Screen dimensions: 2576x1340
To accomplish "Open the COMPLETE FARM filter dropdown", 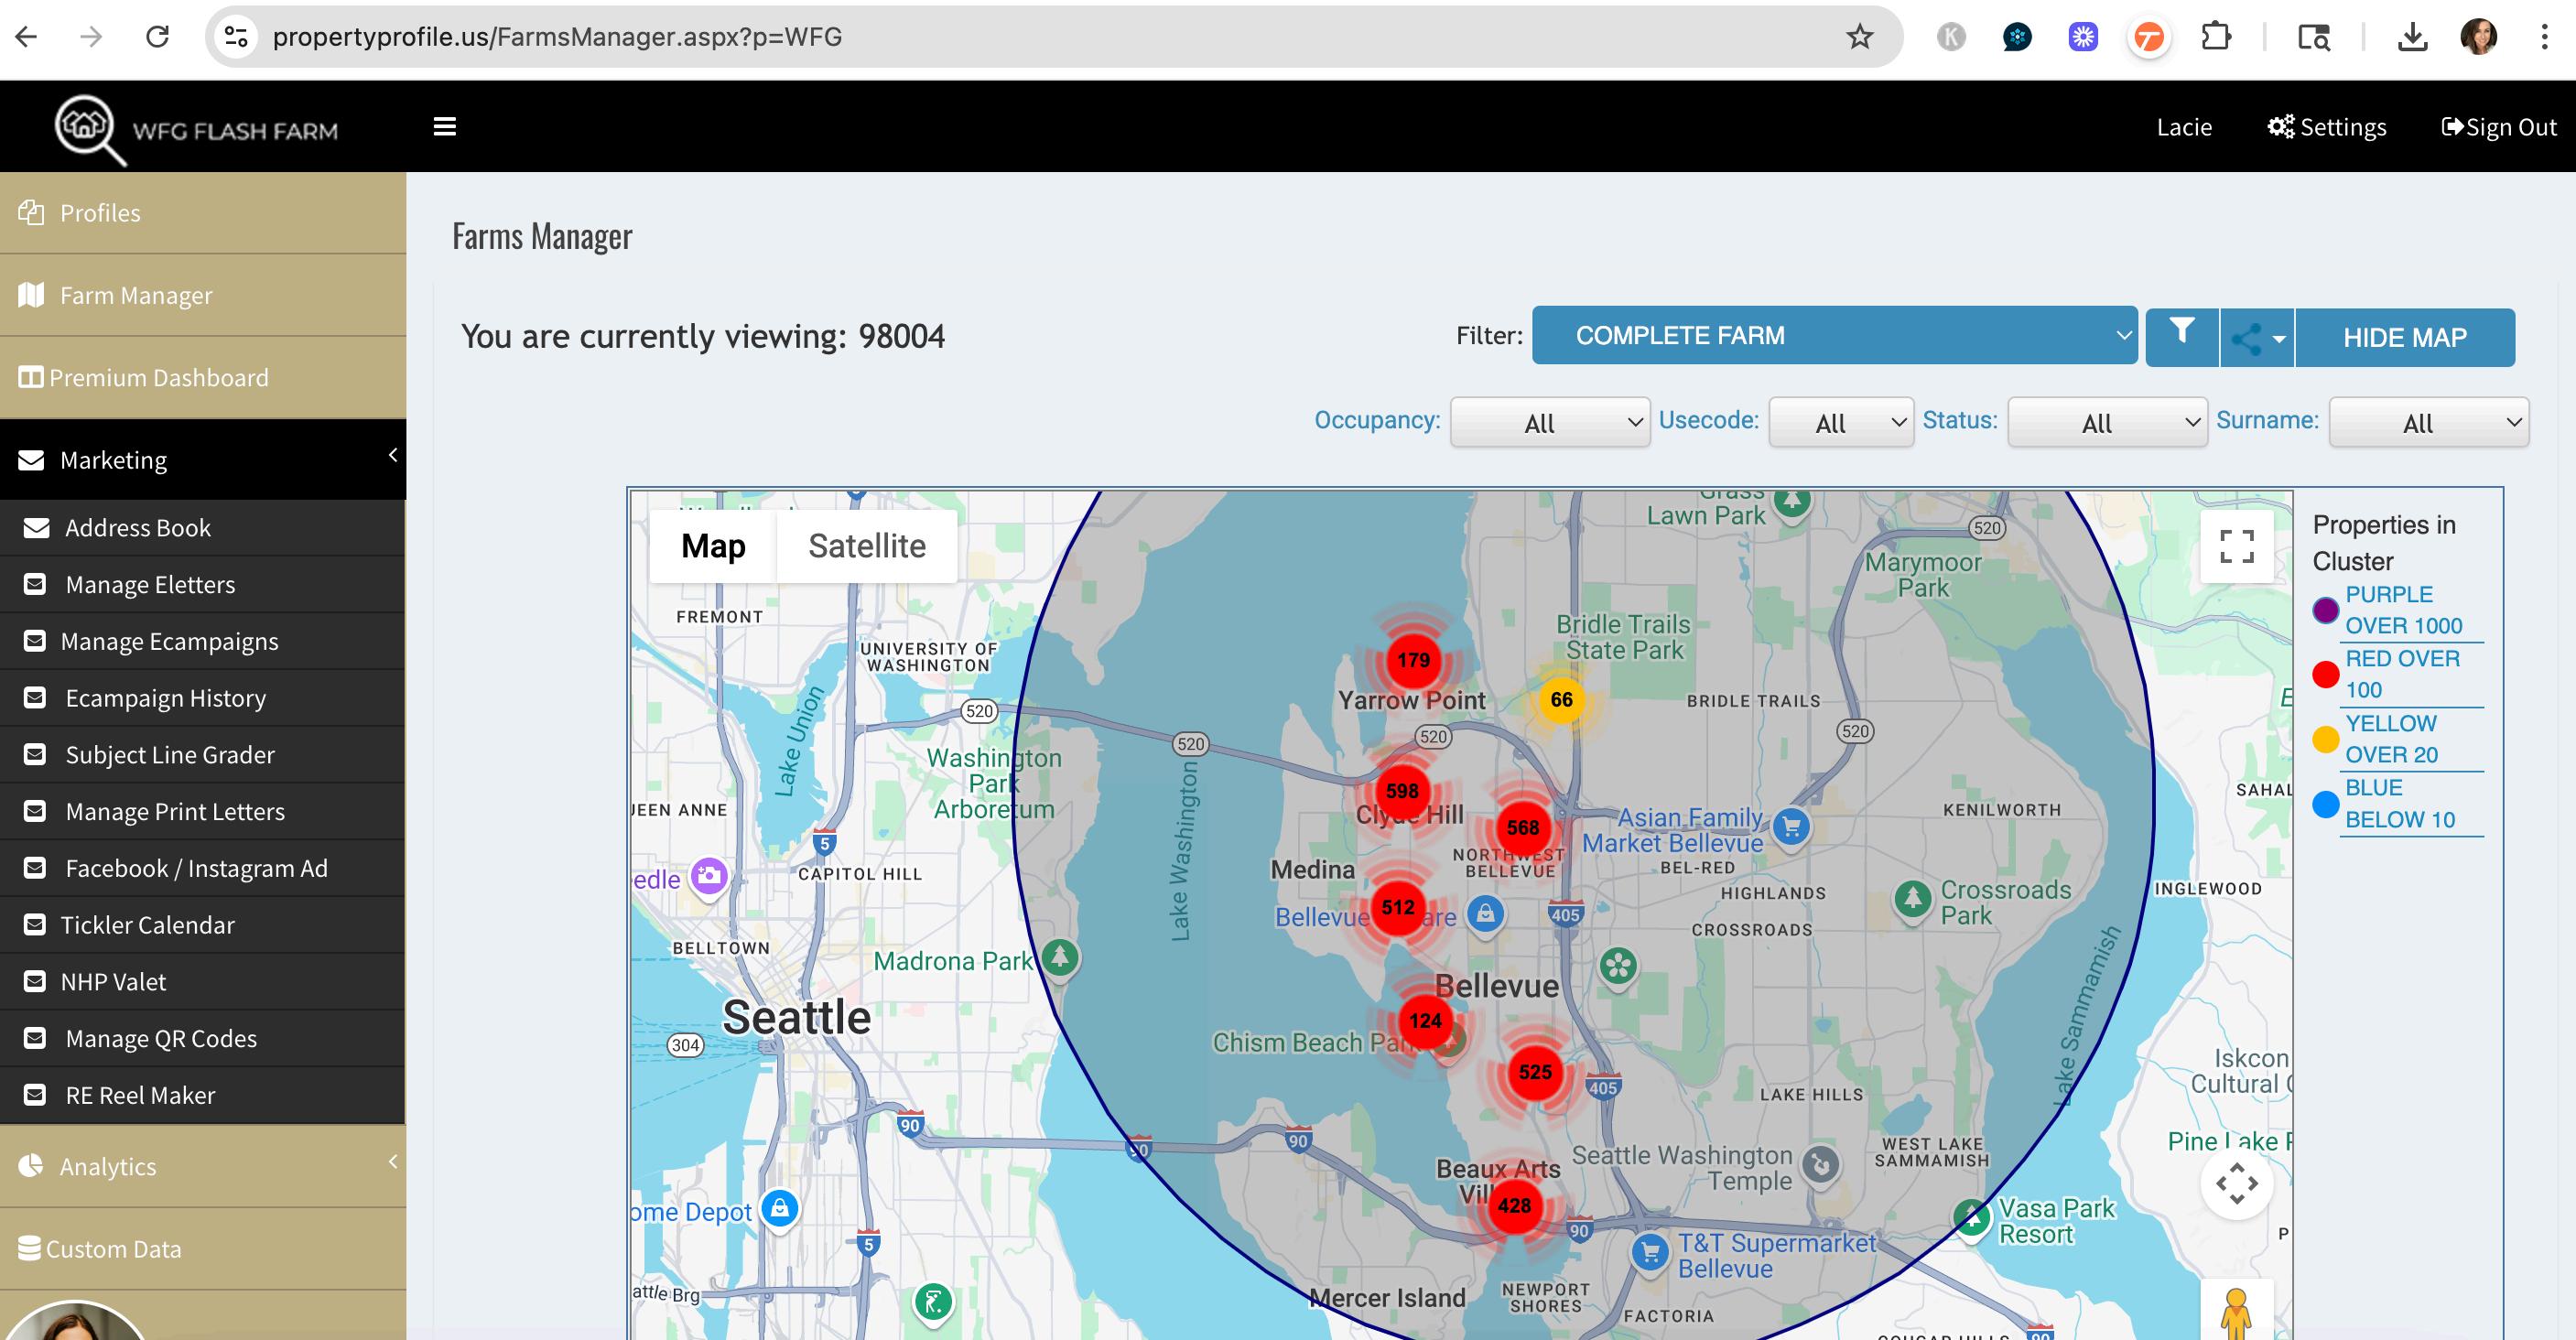I will pos(1834,336).
